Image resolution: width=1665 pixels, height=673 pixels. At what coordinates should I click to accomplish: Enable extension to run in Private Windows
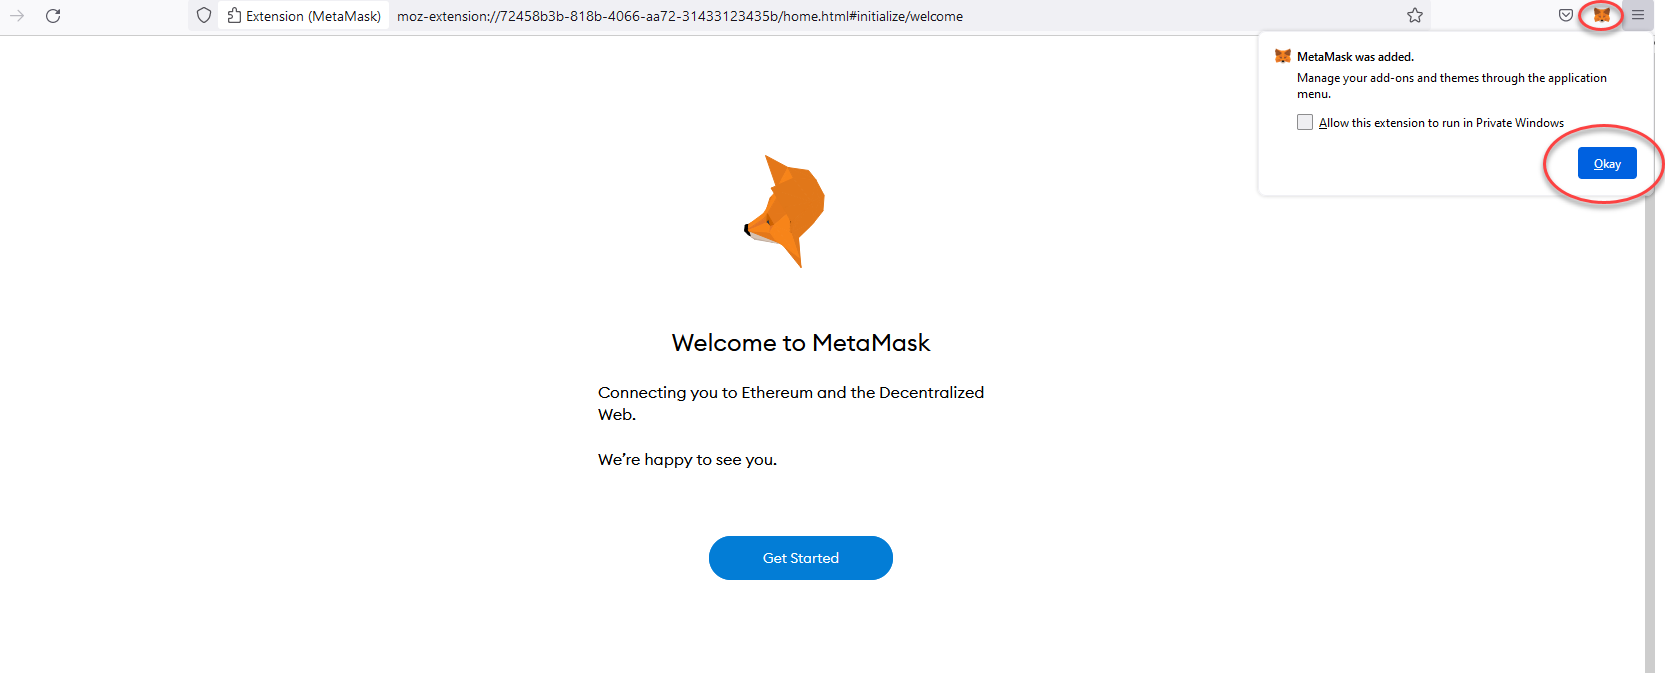pyautogui.click(x=1305, y=122)
